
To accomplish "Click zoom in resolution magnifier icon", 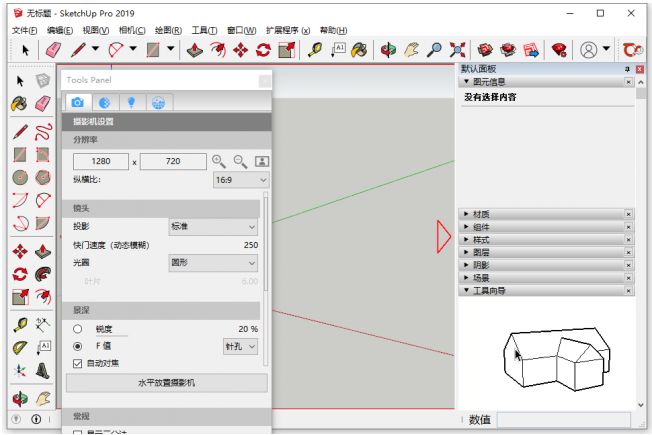I will pos(219,161).
